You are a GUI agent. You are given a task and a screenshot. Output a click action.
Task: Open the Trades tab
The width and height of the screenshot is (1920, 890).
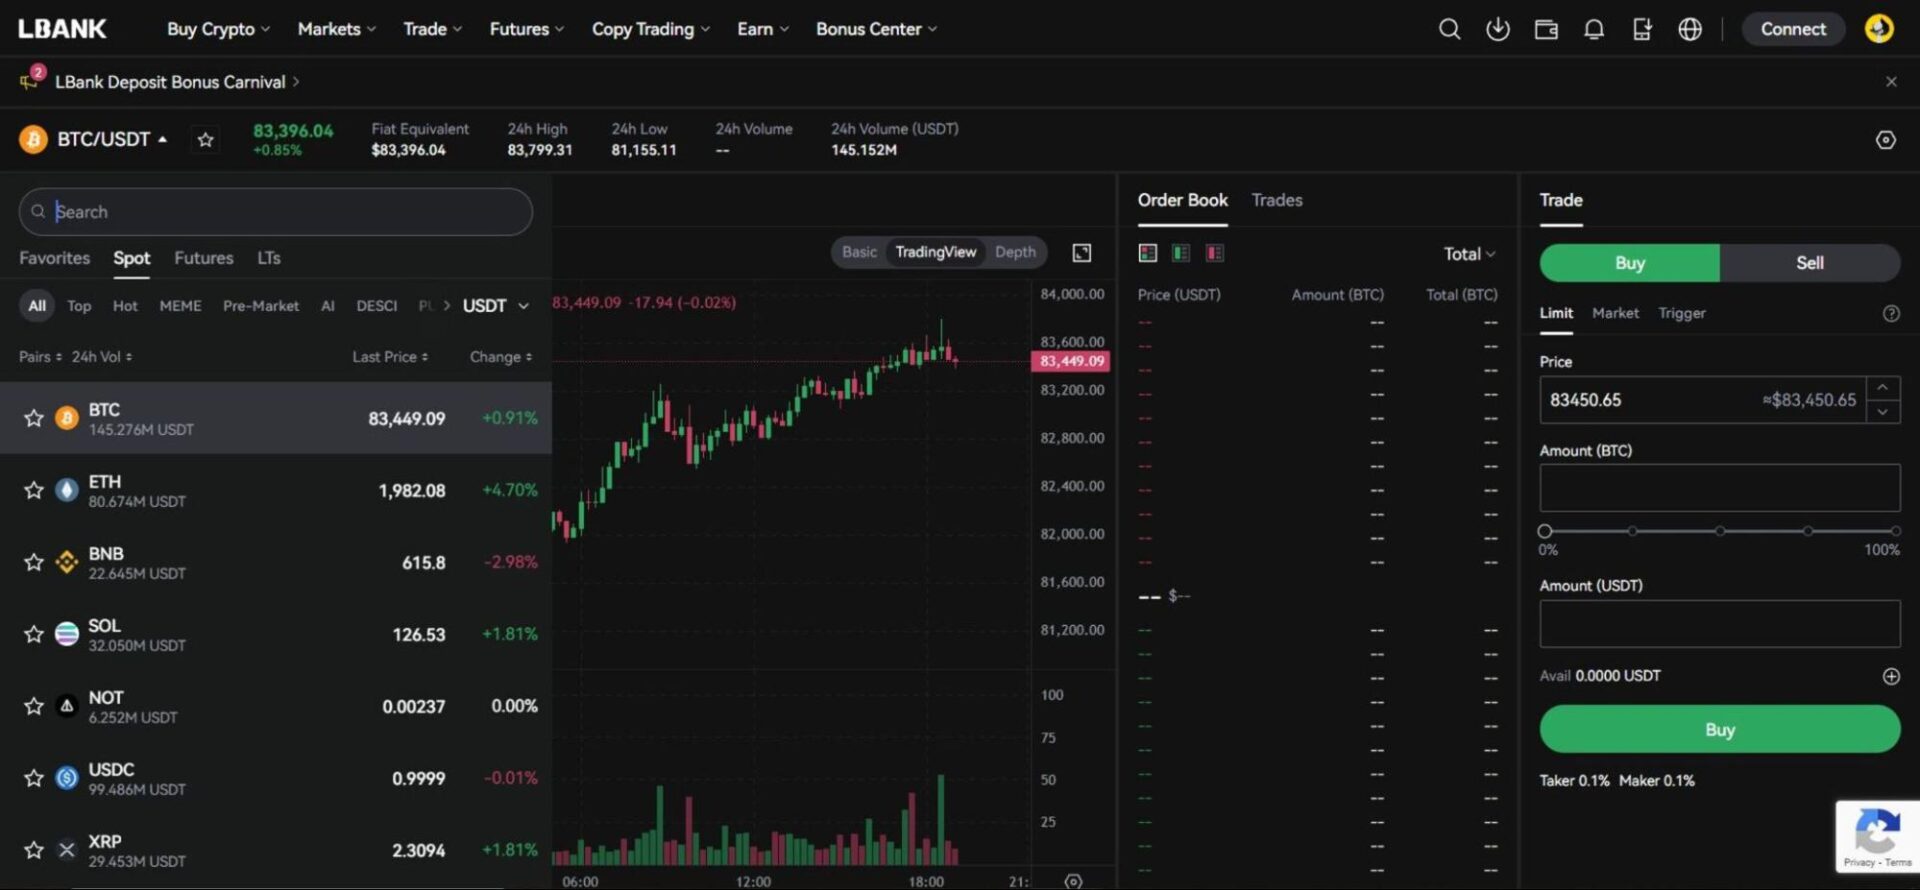pyautogui.click(x=1277, y=200)
